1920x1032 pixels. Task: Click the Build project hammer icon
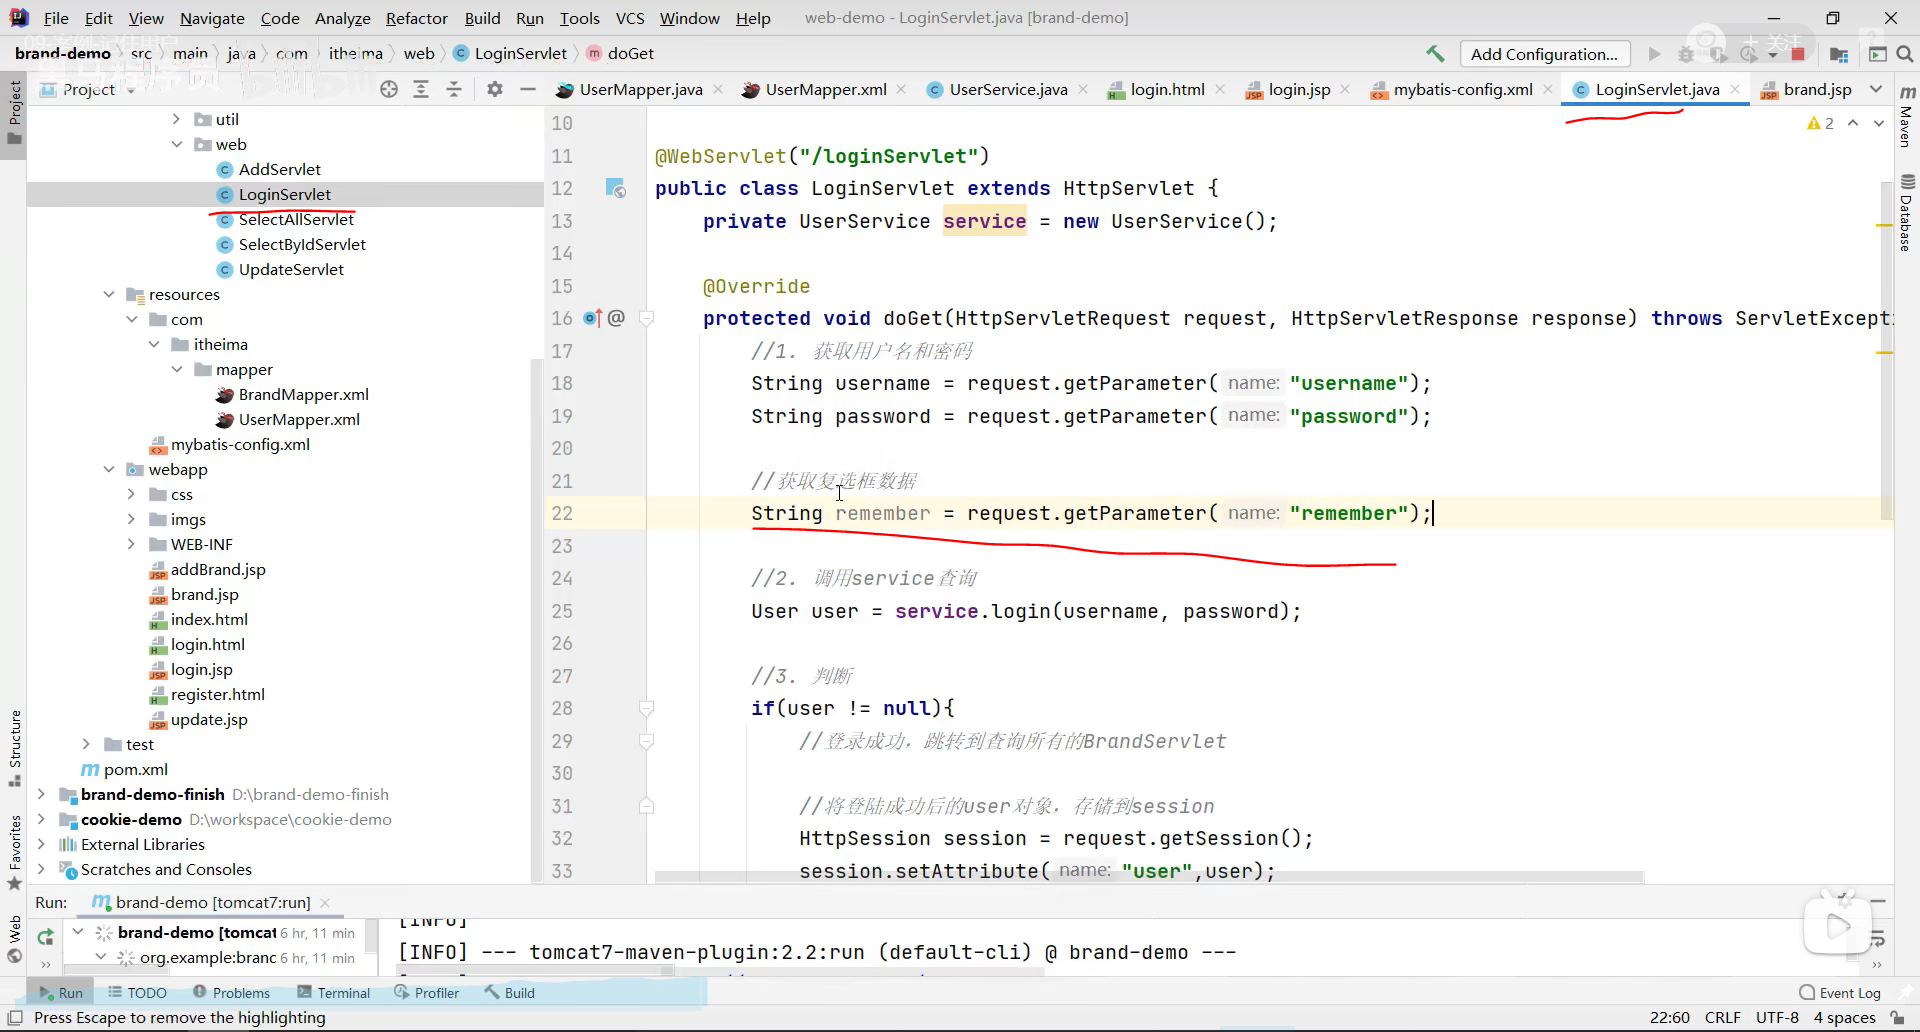pyautogui.click(x=1435, y=54)
